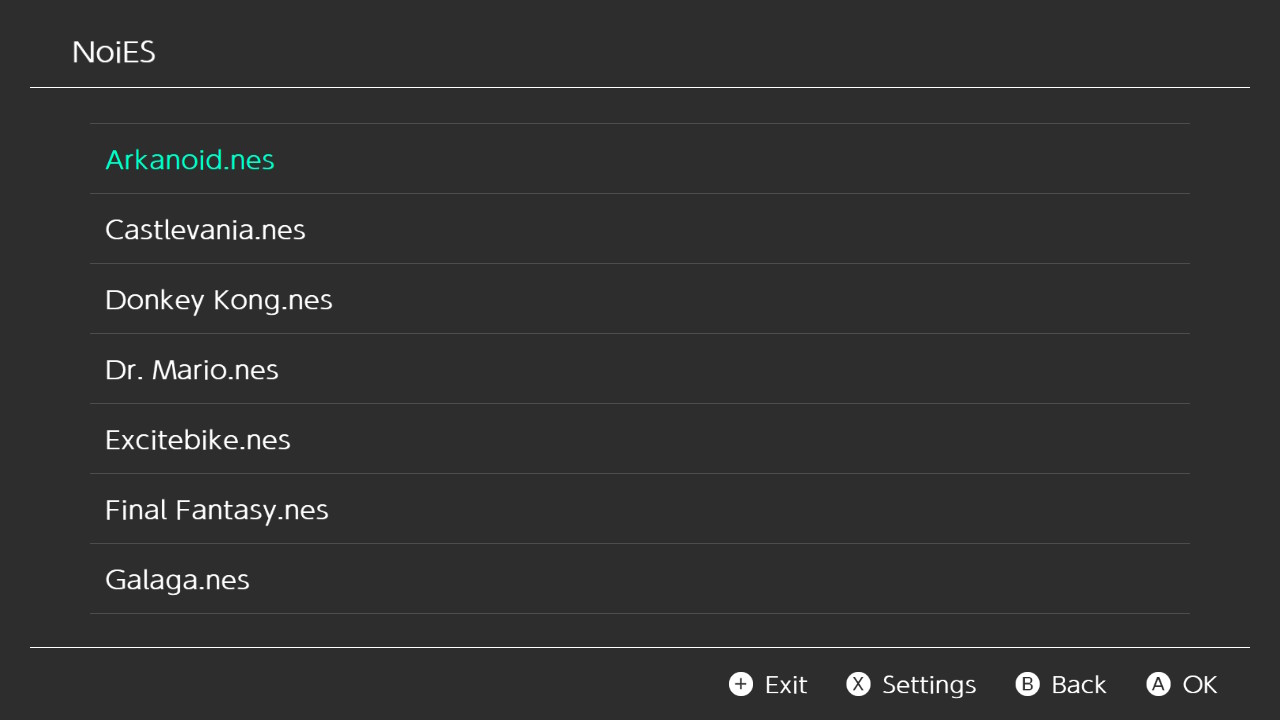
Task: Select Arkanoid.nes from the ROM list
Action: click(190, 160)
